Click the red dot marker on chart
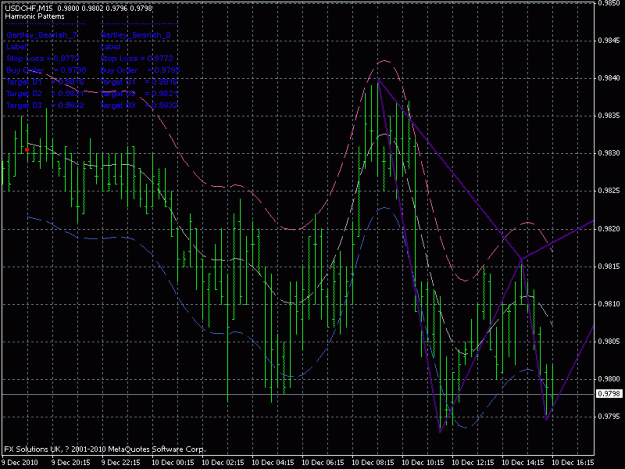Screen dimensions: 625x469 click(27, 150)
